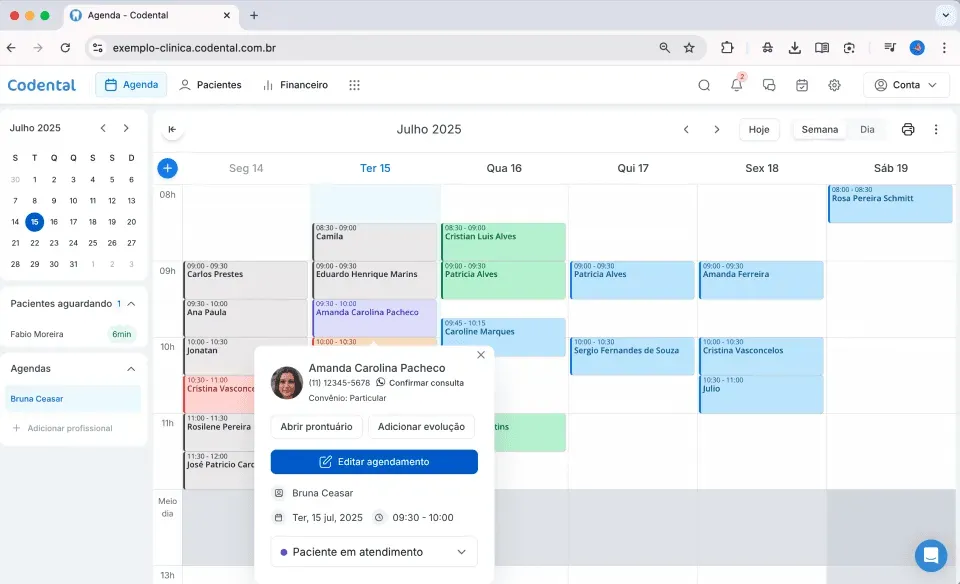Collapse the Agendas section
Image resolution: width=960 pixels, height=584 pixels.
click(131, 369)
